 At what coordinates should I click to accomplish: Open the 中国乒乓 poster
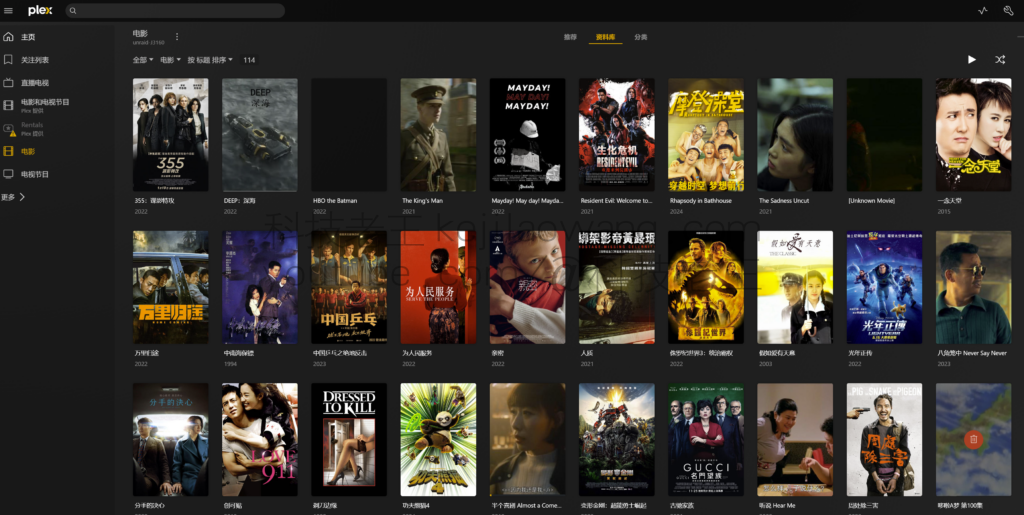click(x=349, y=287)
